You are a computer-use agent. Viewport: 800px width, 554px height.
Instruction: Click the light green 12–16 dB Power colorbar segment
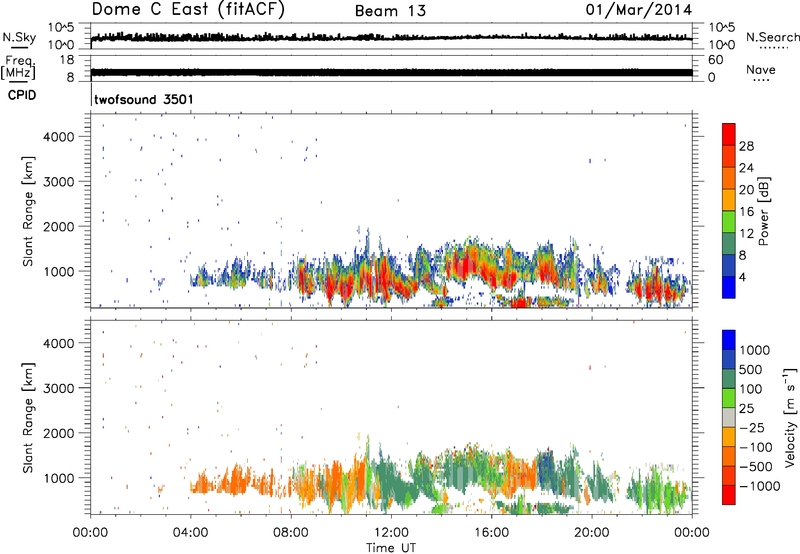click(x=729, y=222)
